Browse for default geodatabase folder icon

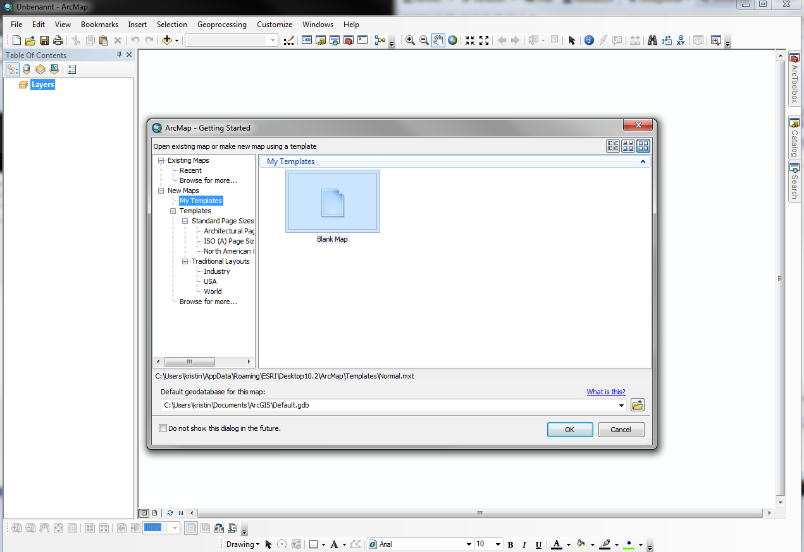pos(637,405)
